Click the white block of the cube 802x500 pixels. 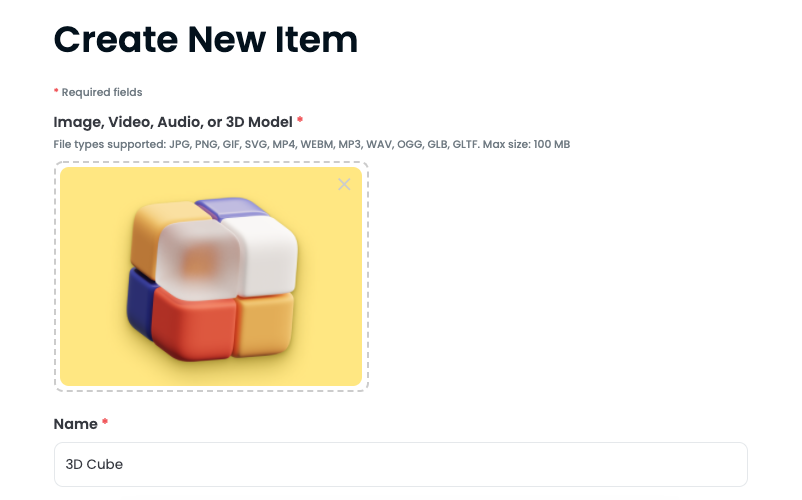coord(263,253)
